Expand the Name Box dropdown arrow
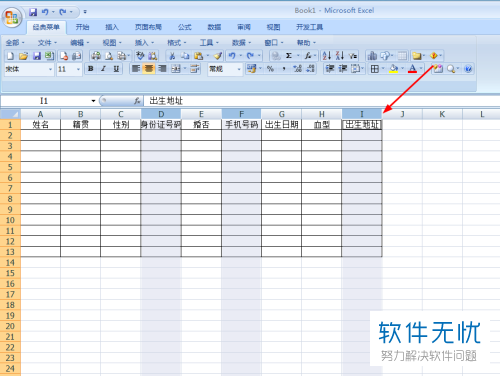This screenshot has height=376, width=500. click(x=93, y=101)
